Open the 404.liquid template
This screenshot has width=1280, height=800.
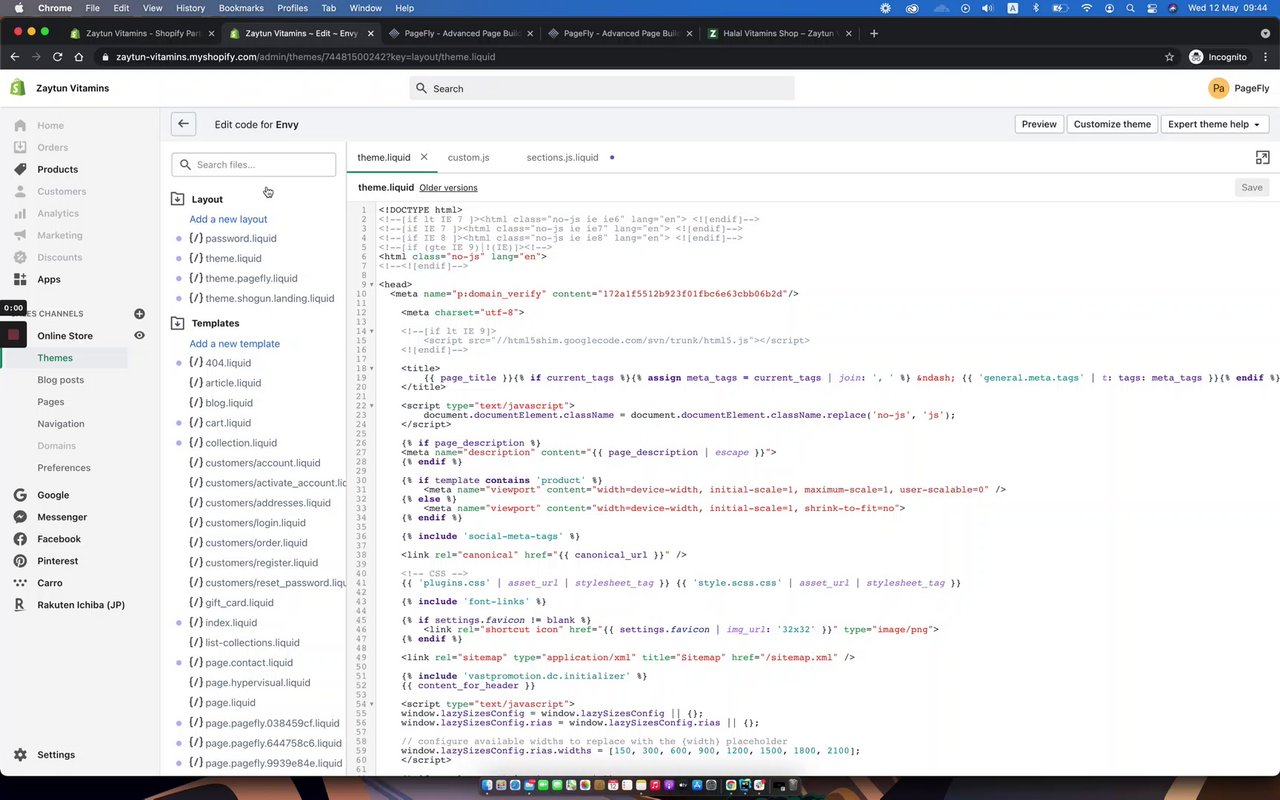pos(228,363)
